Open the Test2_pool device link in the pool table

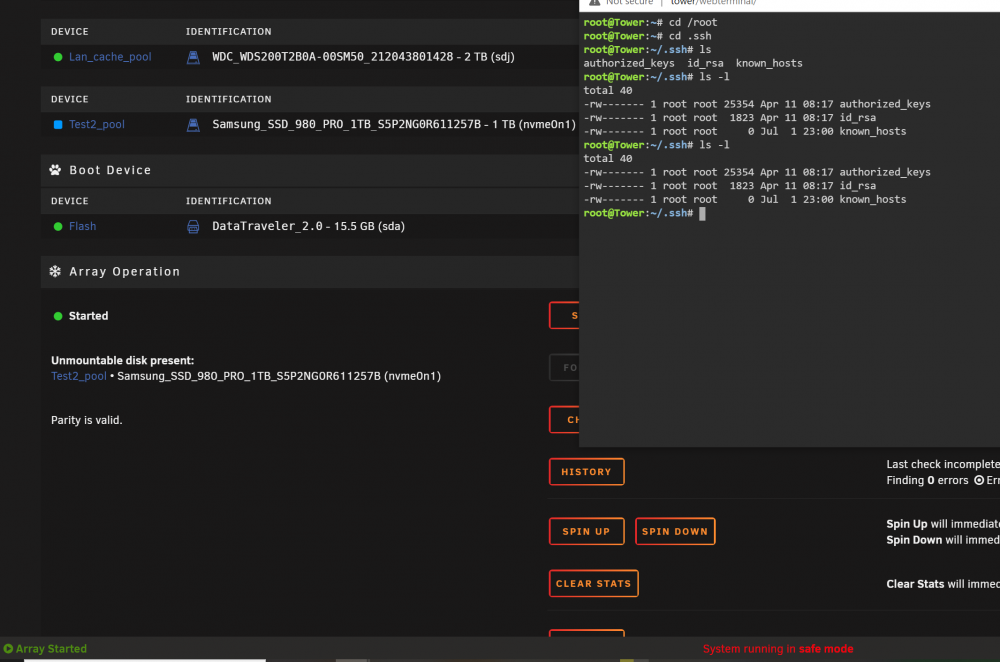coord(96,124)
